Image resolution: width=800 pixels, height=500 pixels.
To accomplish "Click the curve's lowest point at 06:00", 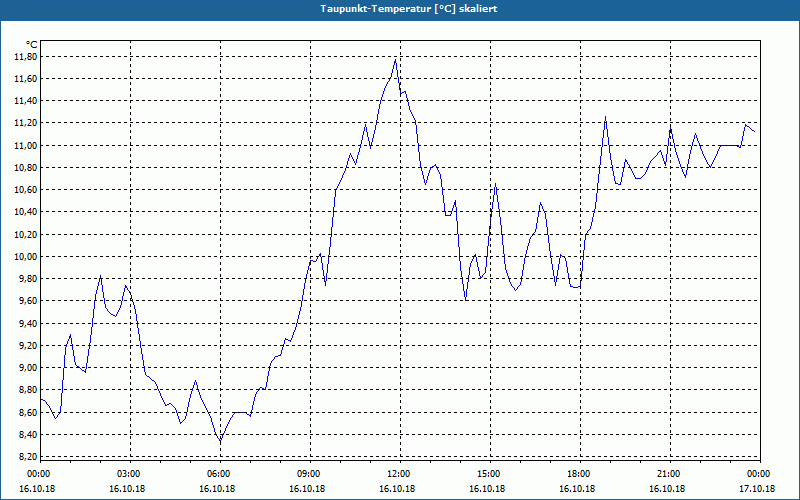I will 220,441.
